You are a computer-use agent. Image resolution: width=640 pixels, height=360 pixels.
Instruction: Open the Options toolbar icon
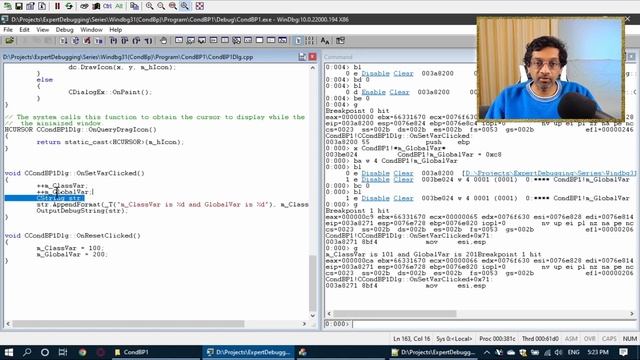(340, 40)
